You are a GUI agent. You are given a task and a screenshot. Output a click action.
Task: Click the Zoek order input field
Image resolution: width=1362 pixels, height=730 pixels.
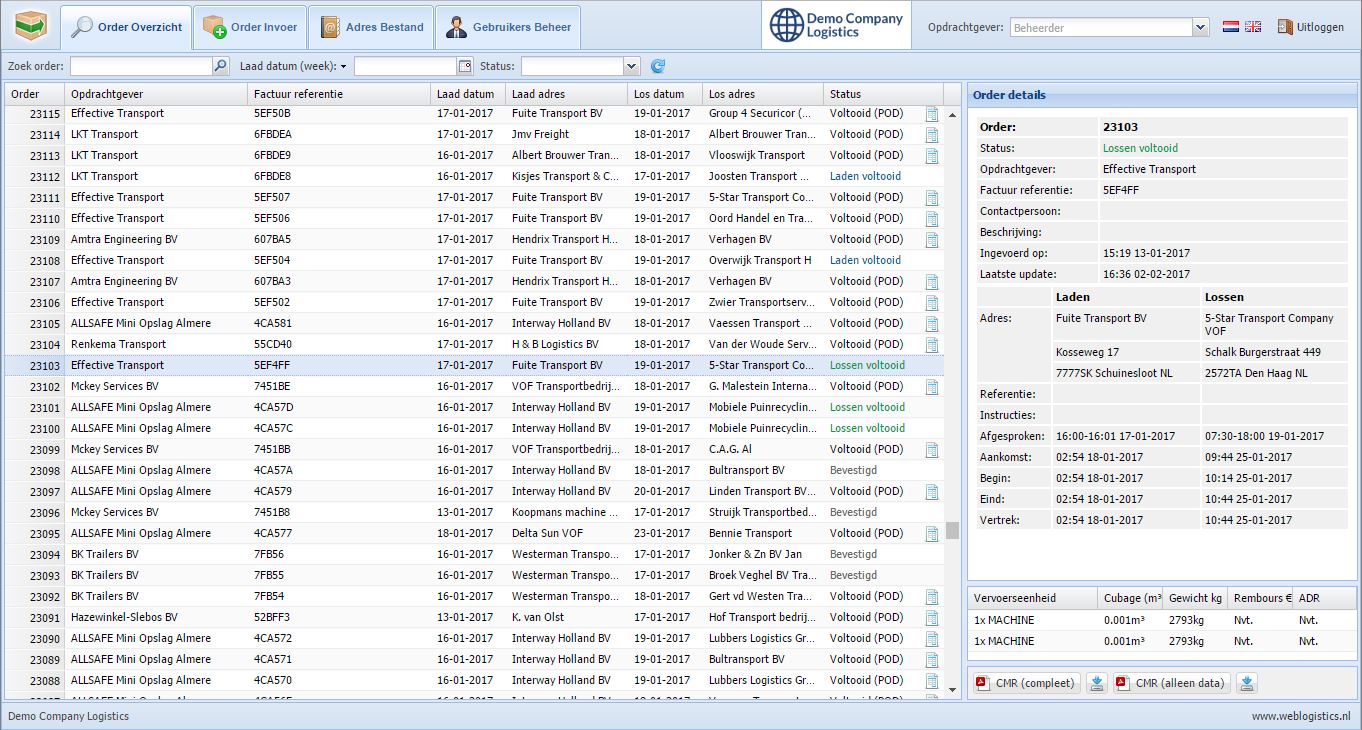[x=141, y=66]
